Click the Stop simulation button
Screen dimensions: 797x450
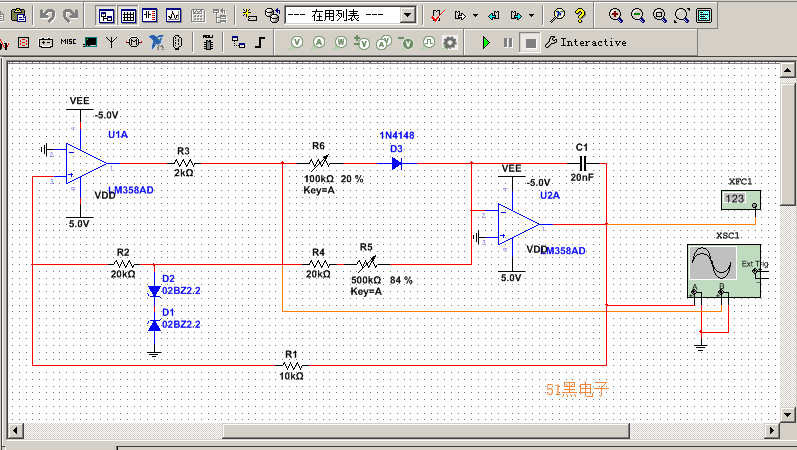click(530, 43)
